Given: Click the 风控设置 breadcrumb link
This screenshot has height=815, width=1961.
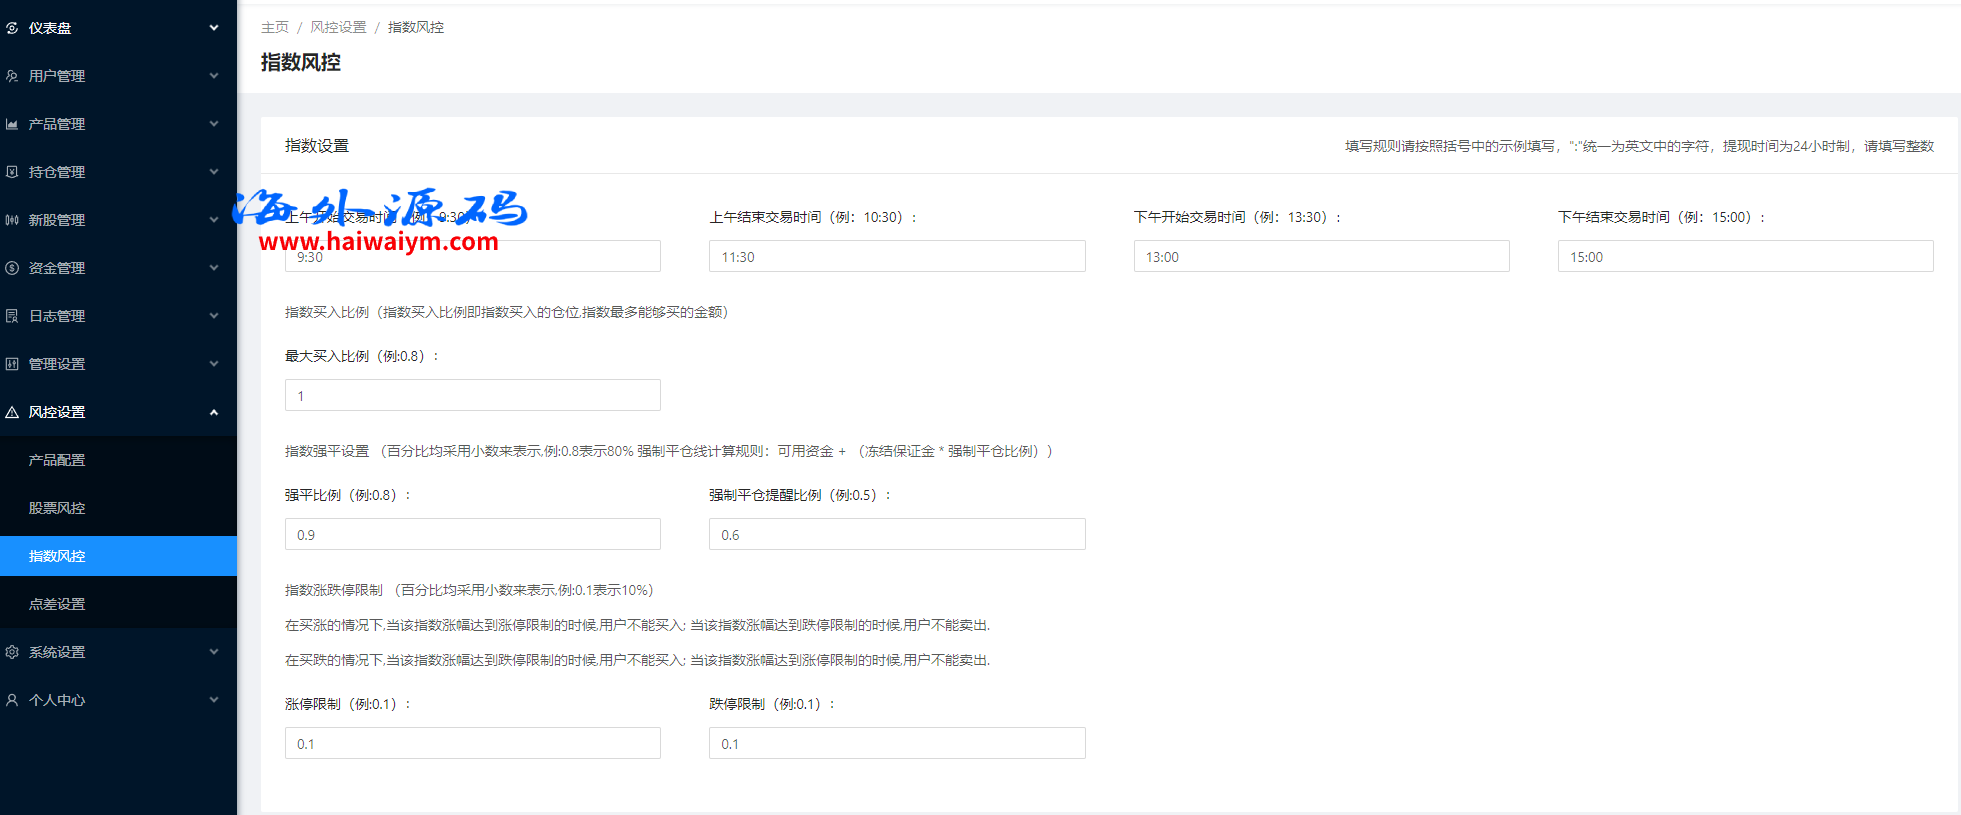Looking at the screenshot, I should (338, 27).
